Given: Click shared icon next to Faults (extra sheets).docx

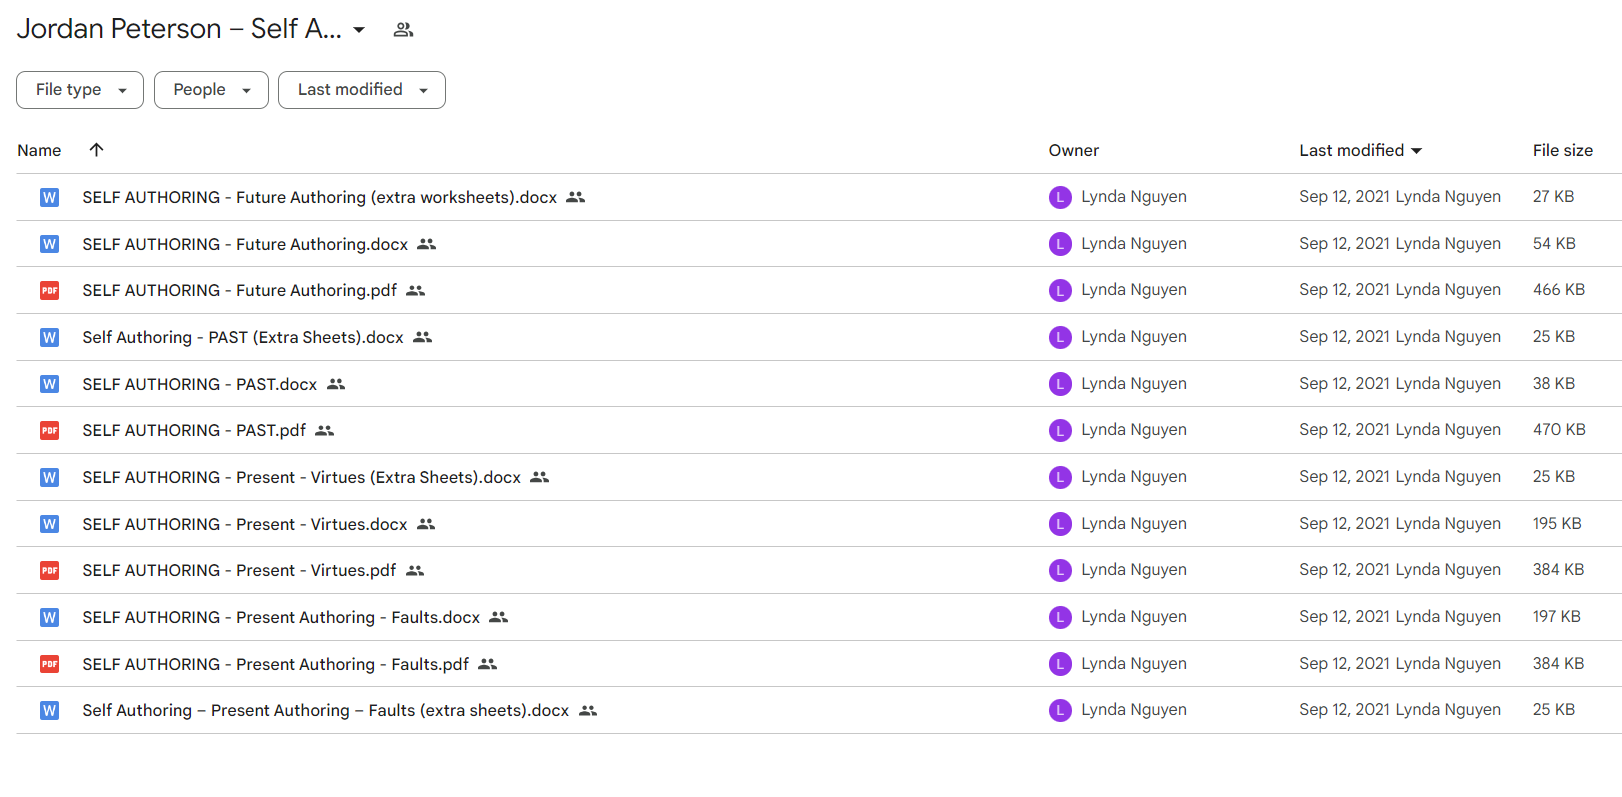Looking at the screenshot, I should coord(587,710).
